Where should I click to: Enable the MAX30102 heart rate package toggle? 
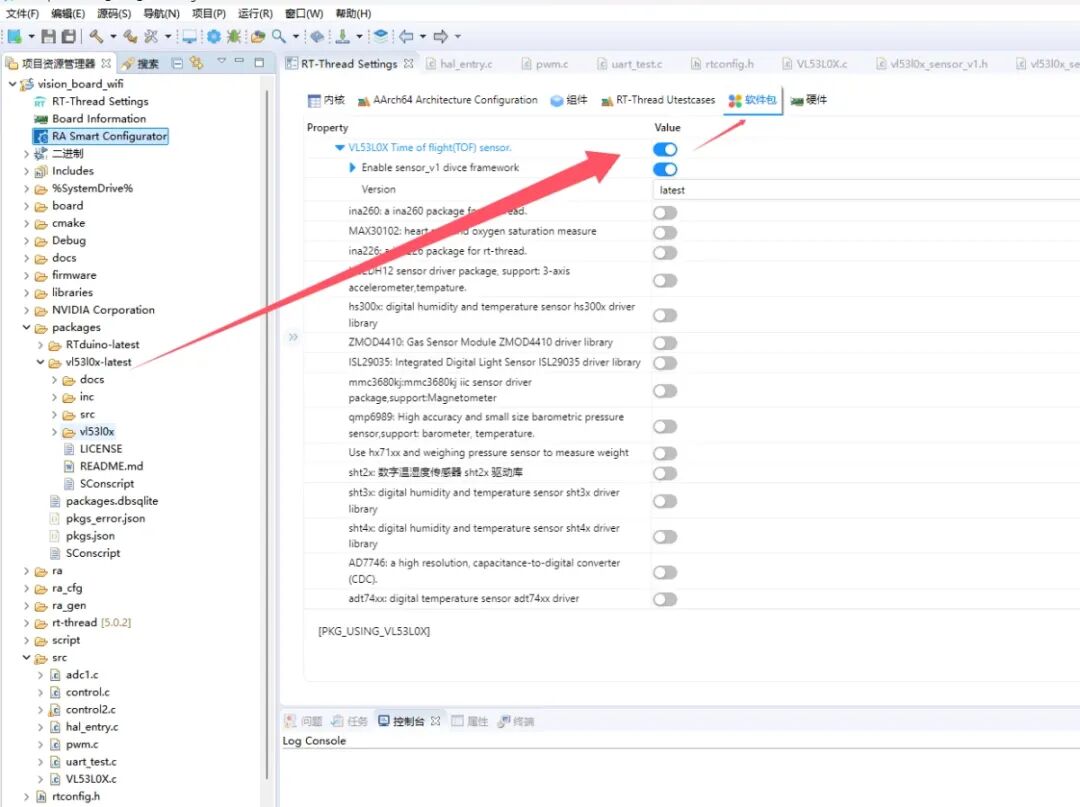pyautogui.click(x=665, y=232)
